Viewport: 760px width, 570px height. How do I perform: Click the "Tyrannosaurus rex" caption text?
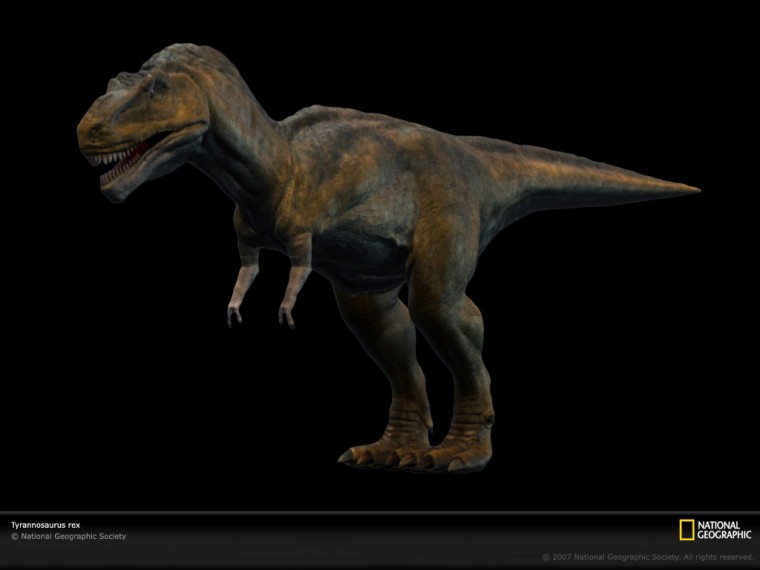[x=46, y=525]
